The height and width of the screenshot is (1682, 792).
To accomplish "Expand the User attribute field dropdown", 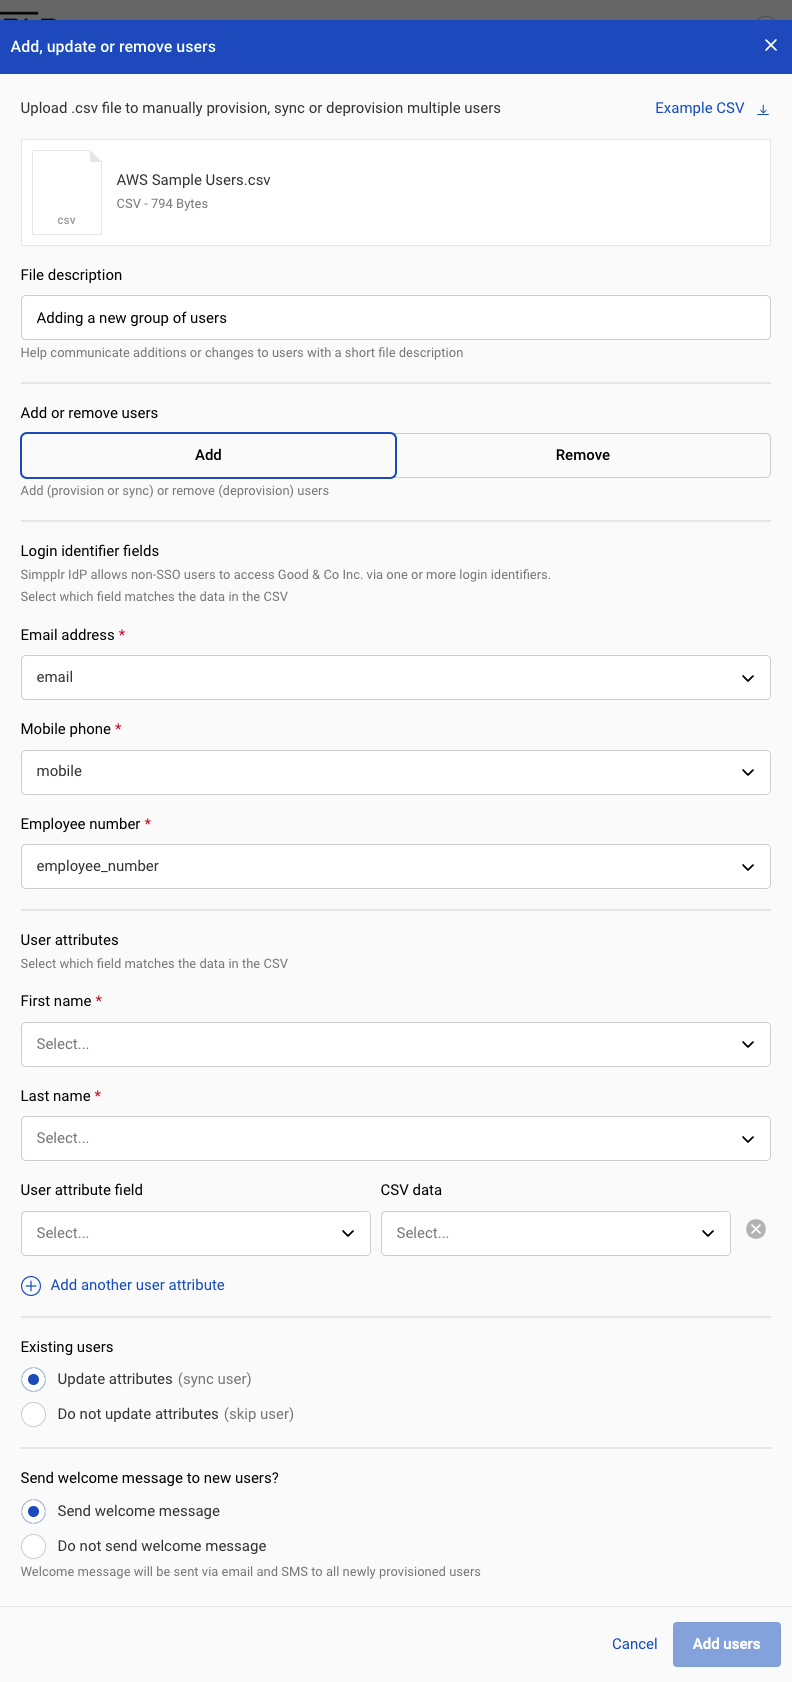I will pos(195,1233).
